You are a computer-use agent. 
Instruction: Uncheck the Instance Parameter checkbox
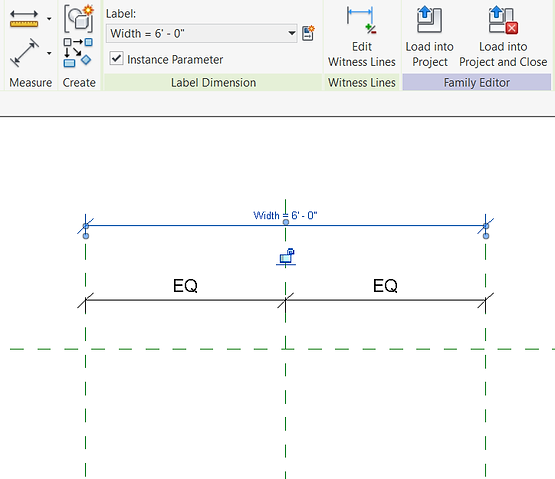click(x=116, y=58)
